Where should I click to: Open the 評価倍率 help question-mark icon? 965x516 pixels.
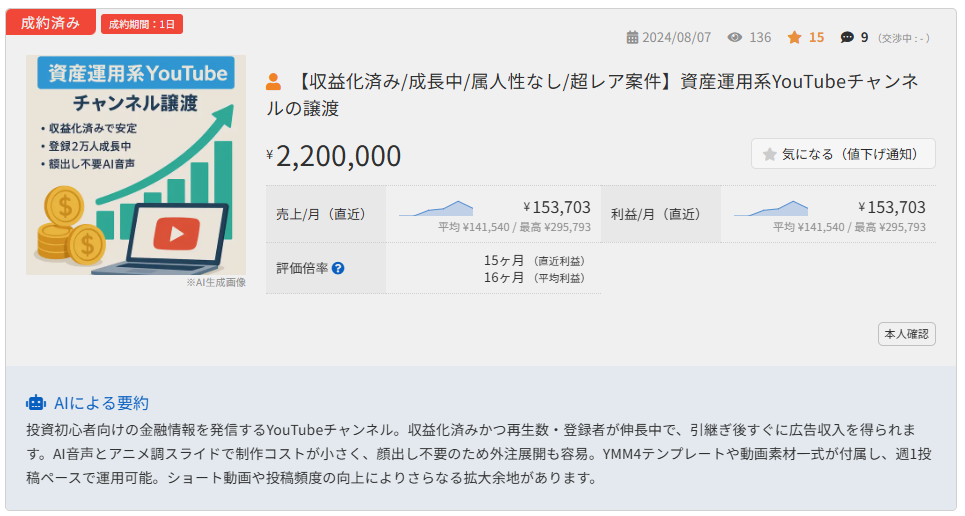point(338,268)
